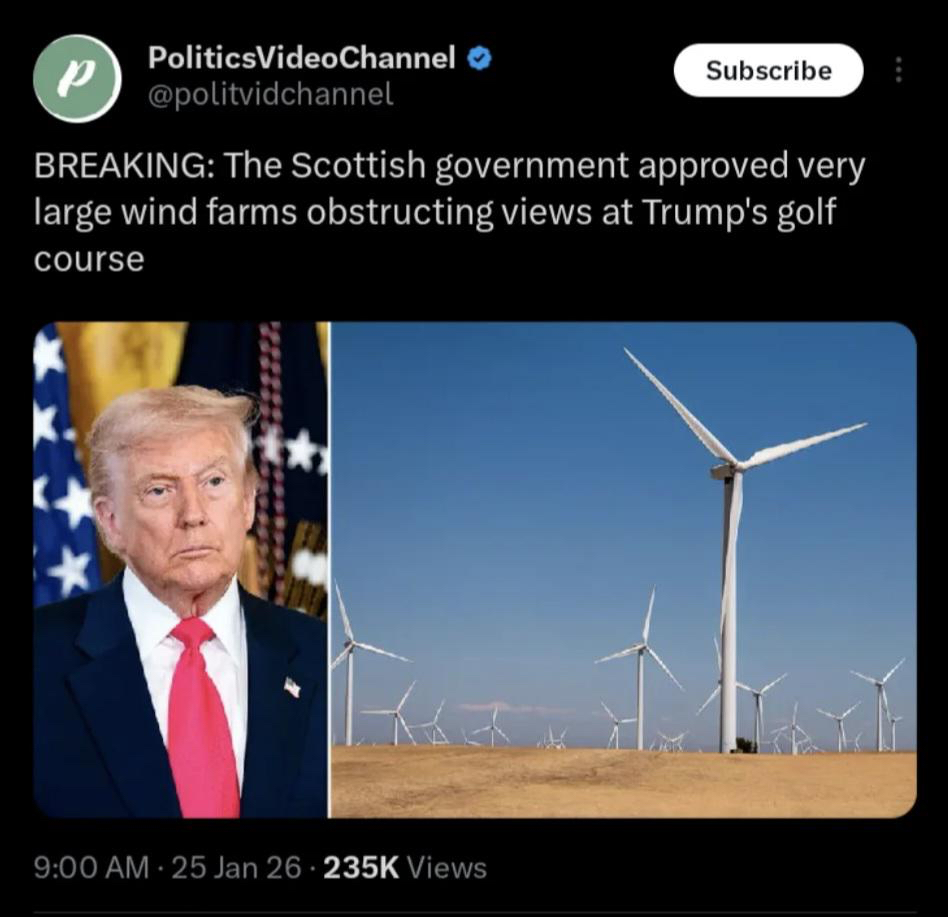
Task: Click the large foreground wind turbine
Action: pos(733,550)
